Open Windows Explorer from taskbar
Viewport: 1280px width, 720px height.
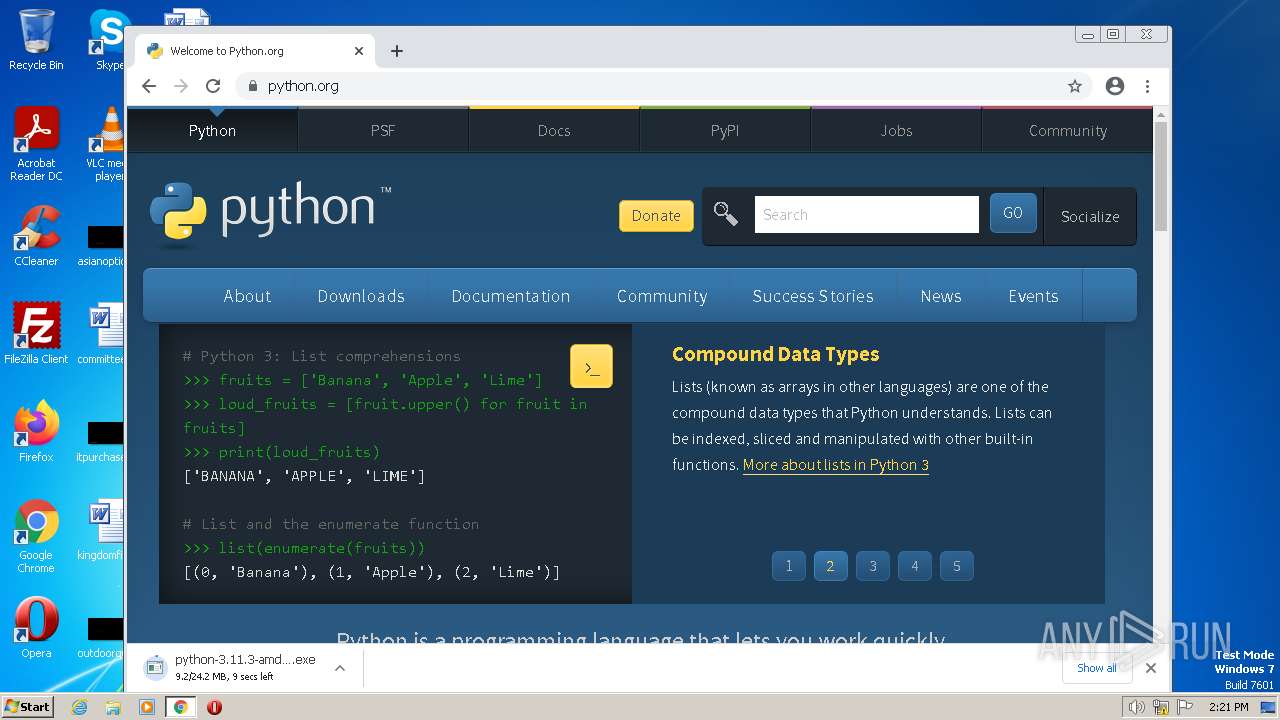click(113, 707)
